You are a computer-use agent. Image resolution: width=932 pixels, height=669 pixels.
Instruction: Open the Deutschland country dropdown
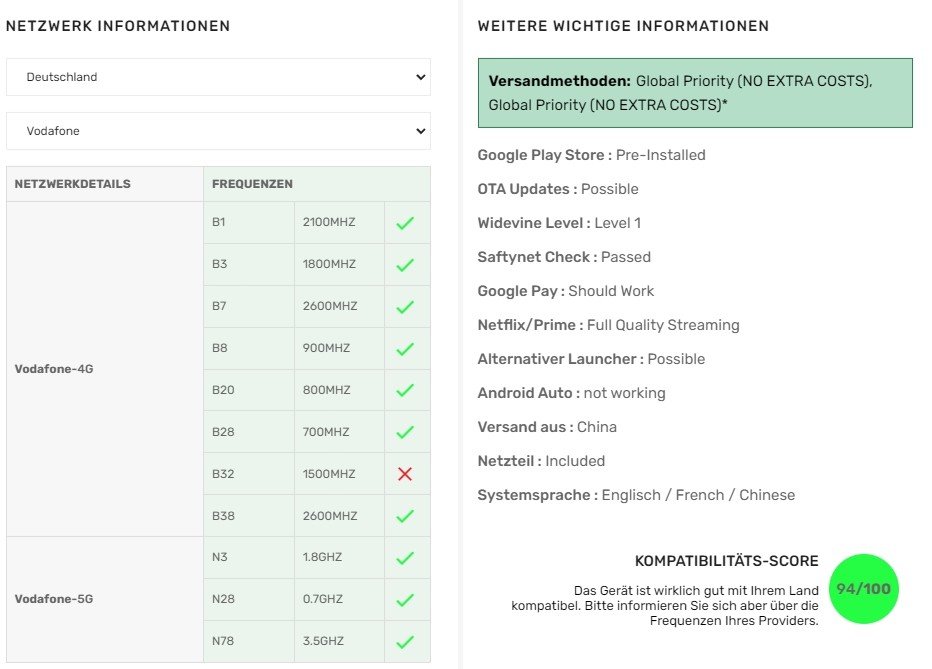coord(218,77)
